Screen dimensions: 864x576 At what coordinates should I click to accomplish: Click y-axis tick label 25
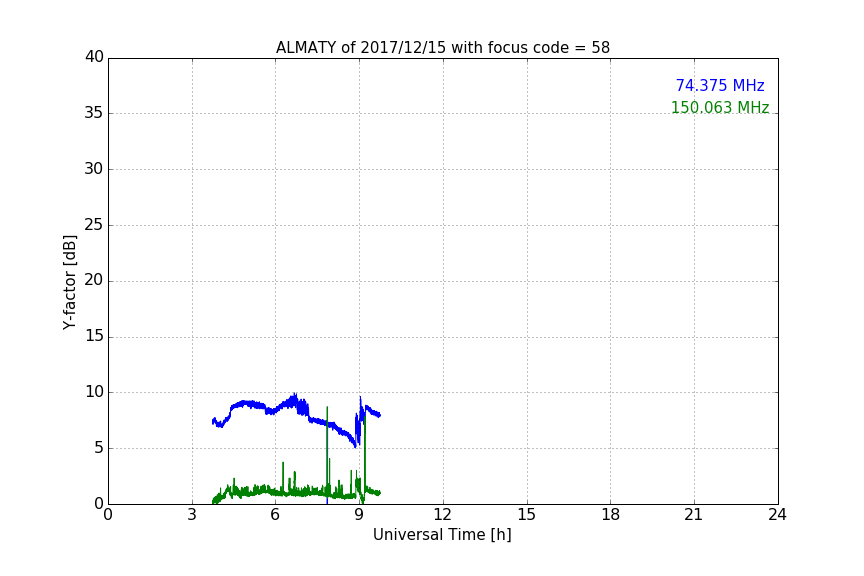[x=94, y=224]
